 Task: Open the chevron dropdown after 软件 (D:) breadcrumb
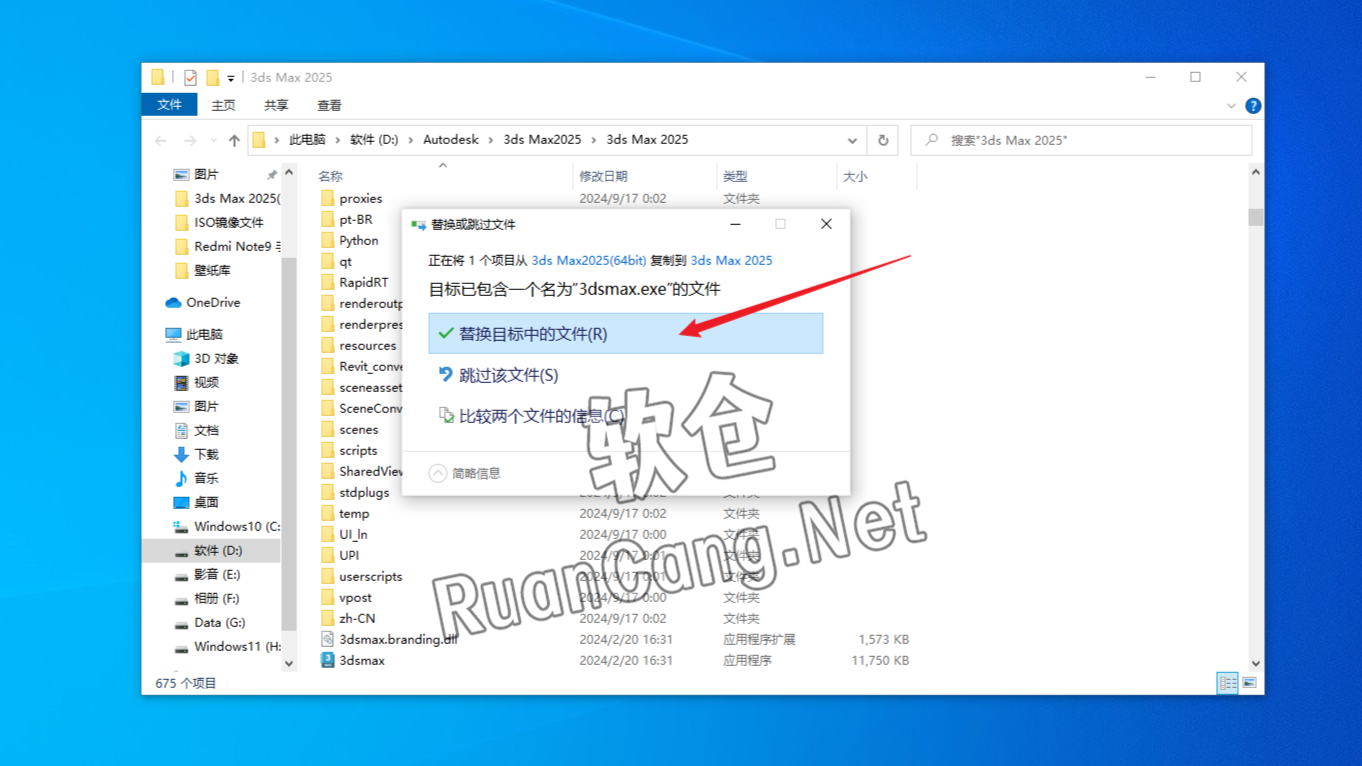click(411, 140)
